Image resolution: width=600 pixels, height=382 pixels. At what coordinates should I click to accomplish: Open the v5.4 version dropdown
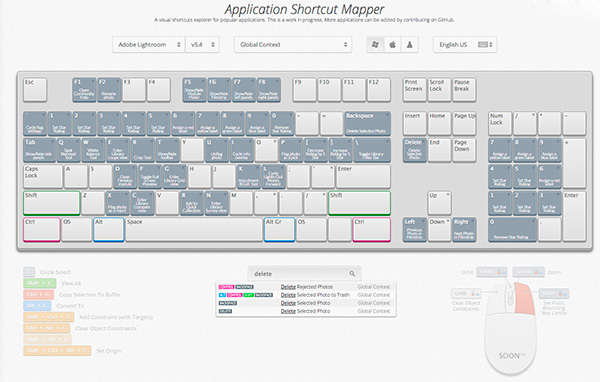[202, 45]
